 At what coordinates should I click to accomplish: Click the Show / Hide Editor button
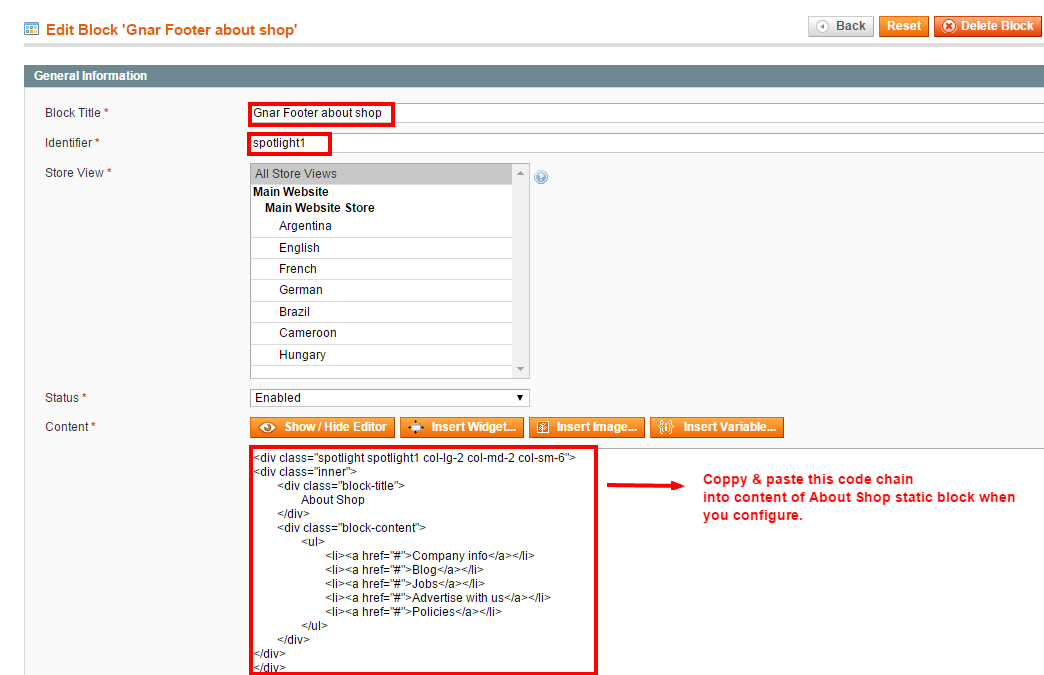[x=322, y=427]
